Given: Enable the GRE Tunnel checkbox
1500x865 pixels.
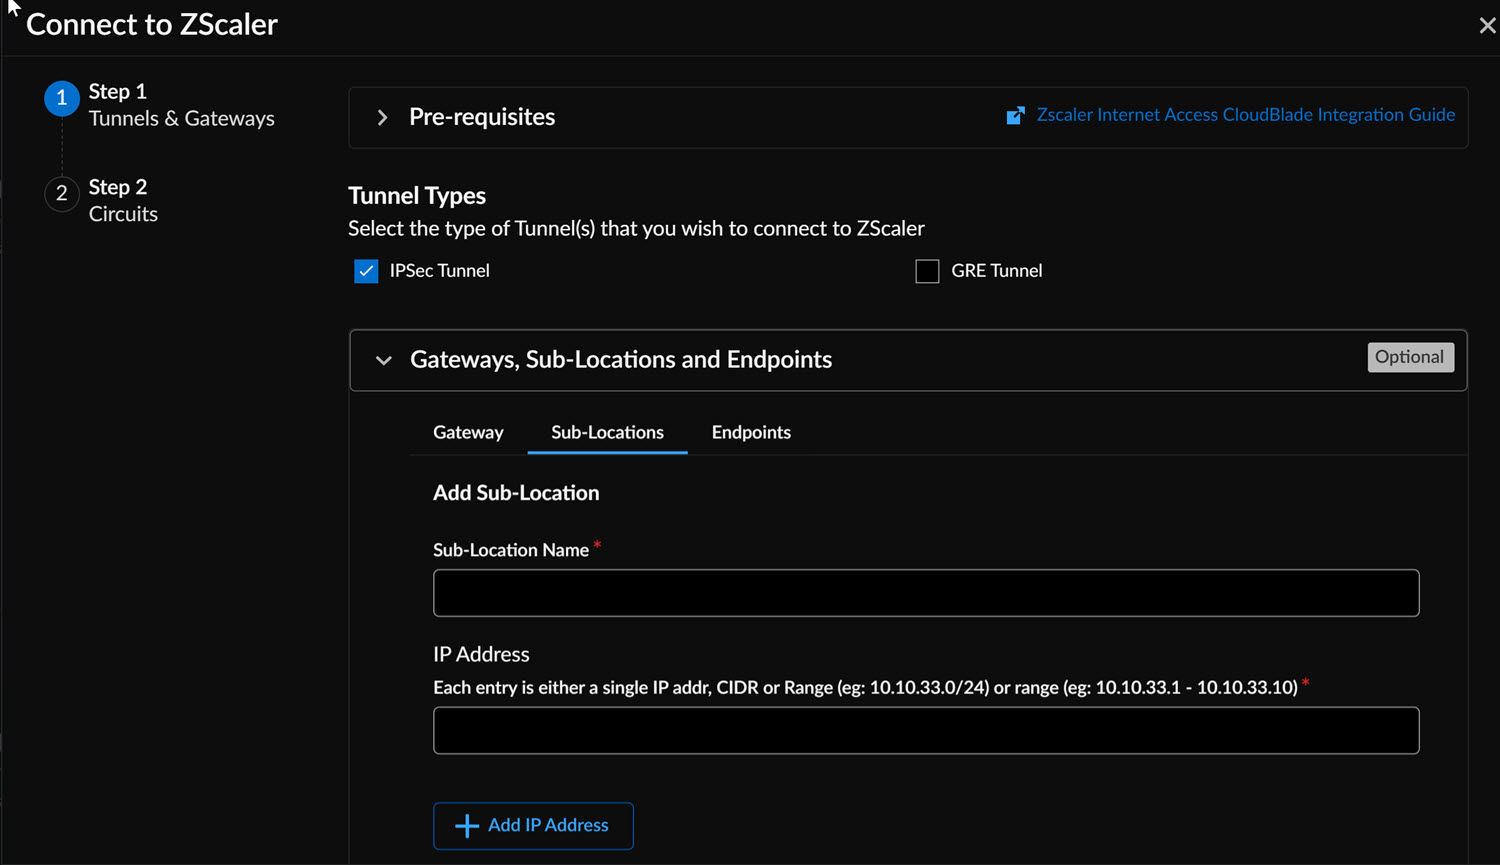Looking at the screenshot, I should 927,271.
